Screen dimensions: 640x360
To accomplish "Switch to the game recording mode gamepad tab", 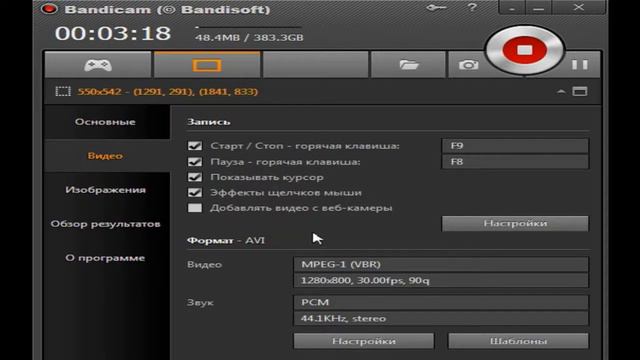I will (x=98, y=64).
